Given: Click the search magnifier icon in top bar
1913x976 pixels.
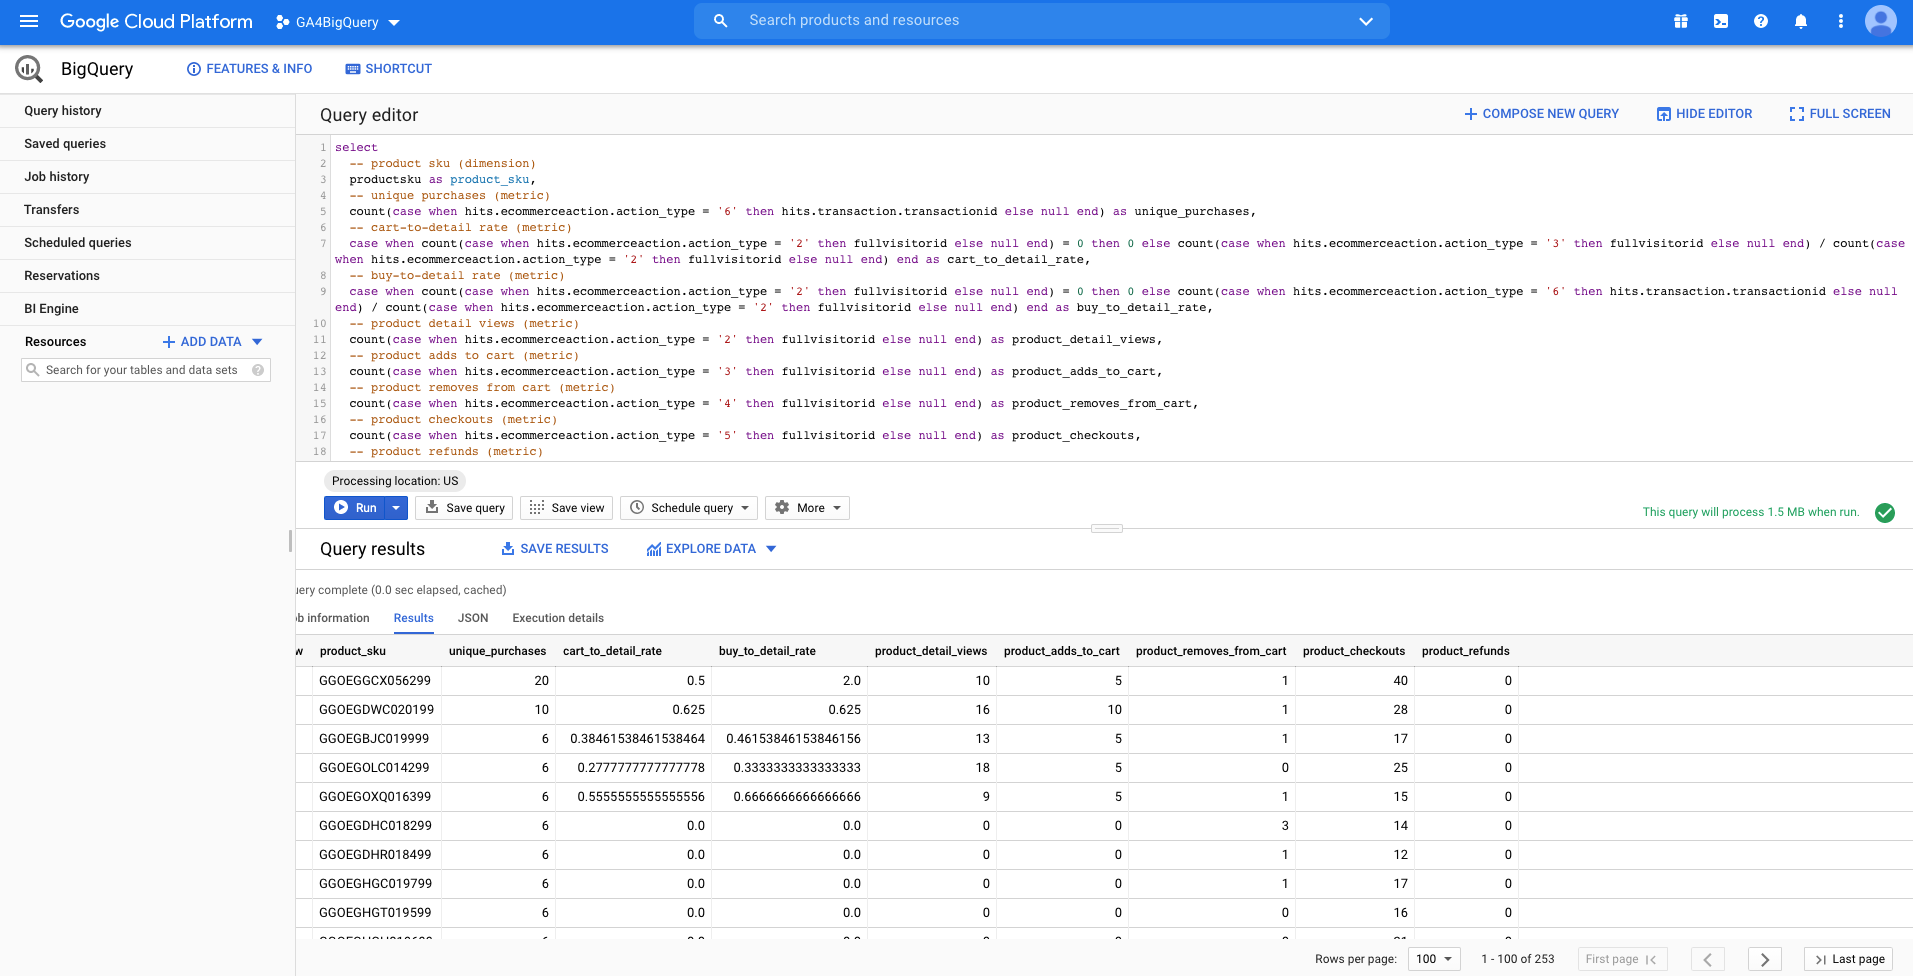Looking at the screenshot, I should tap(720, 21).
